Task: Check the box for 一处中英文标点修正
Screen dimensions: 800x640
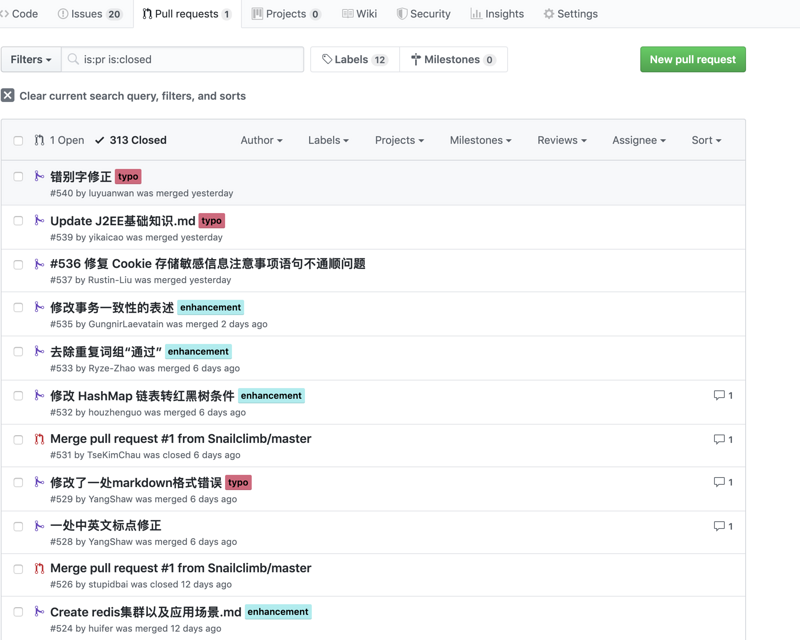Action: pyautogui.click(x=18, y=526)
